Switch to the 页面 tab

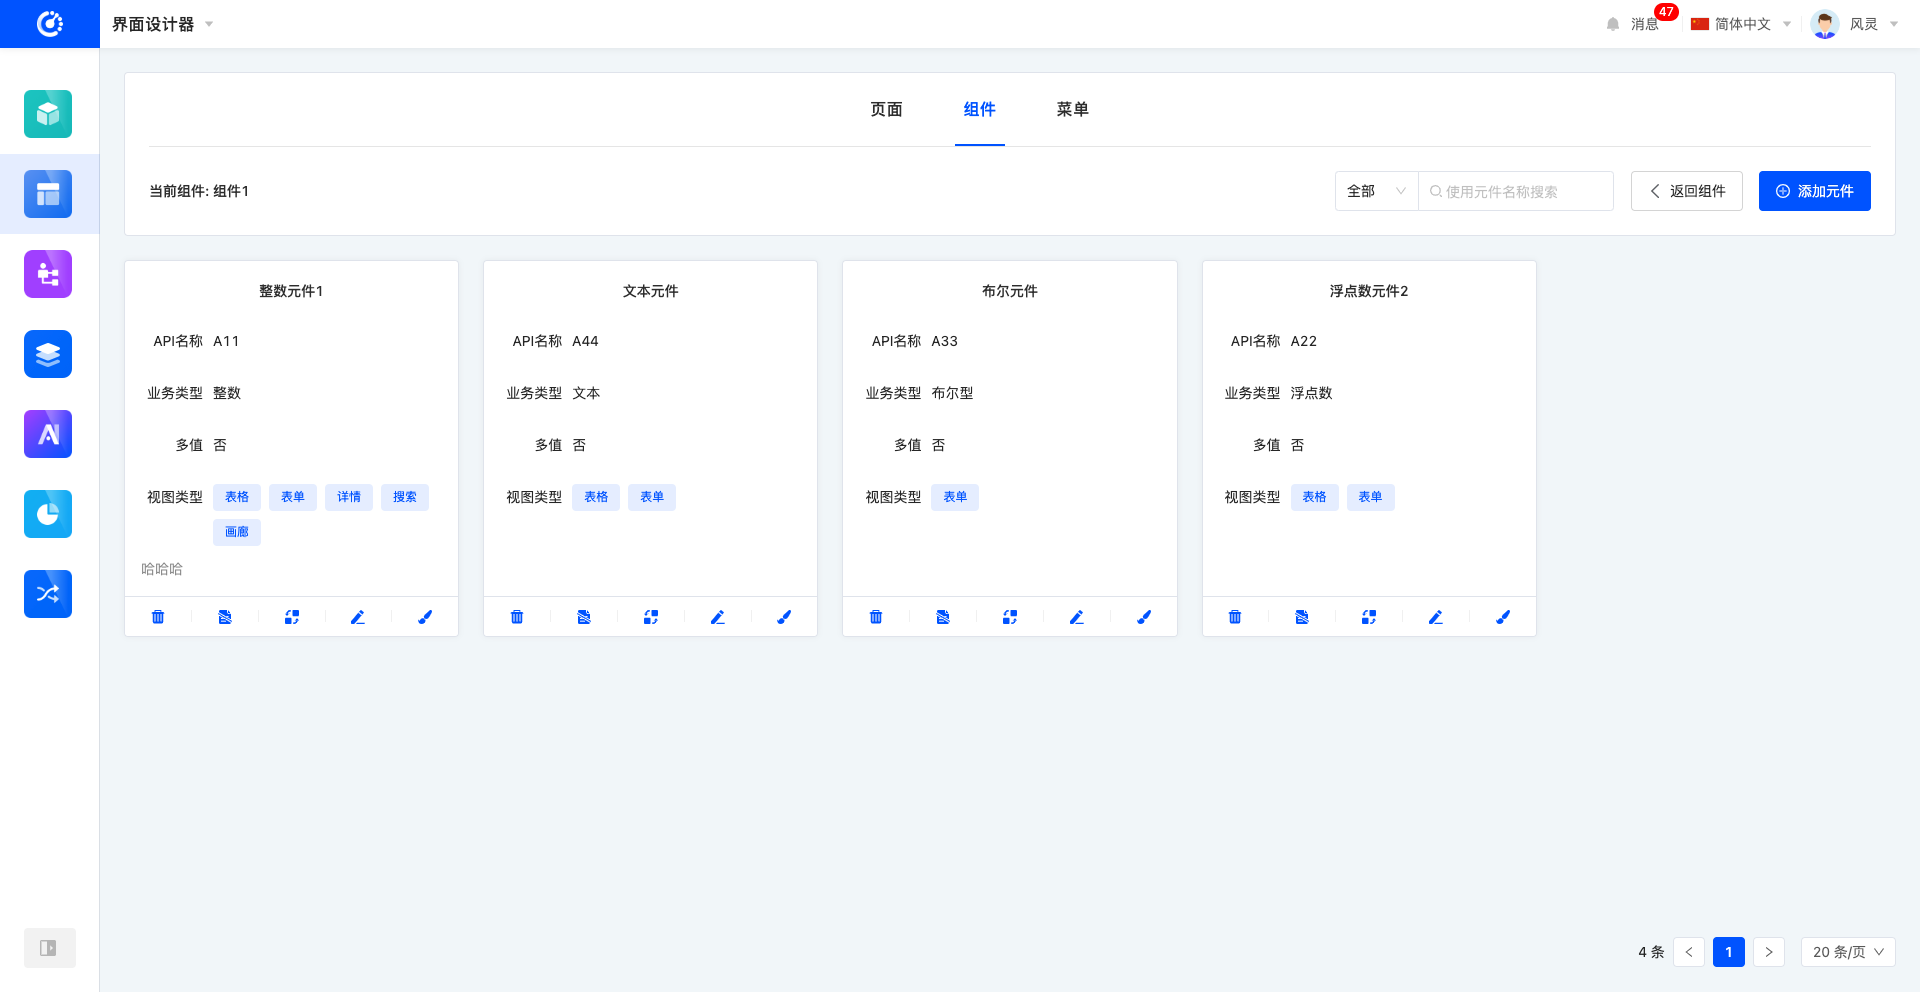point(886,109)
